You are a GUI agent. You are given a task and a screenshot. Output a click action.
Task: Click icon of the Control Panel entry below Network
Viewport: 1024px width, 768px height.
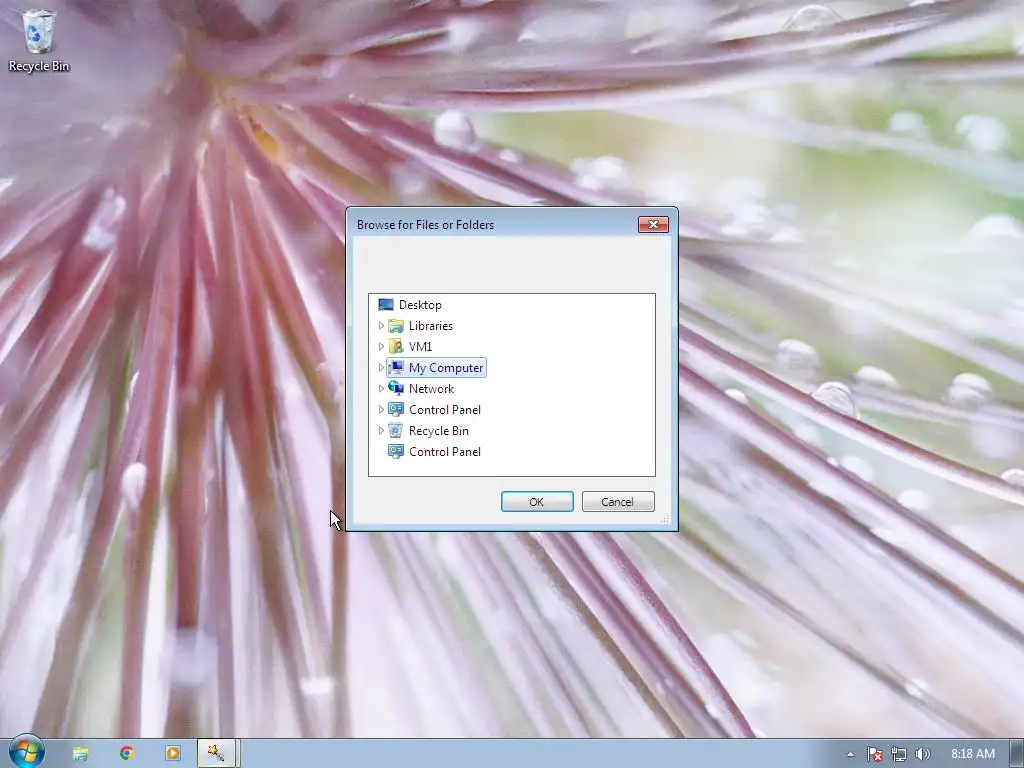(396, 409)
